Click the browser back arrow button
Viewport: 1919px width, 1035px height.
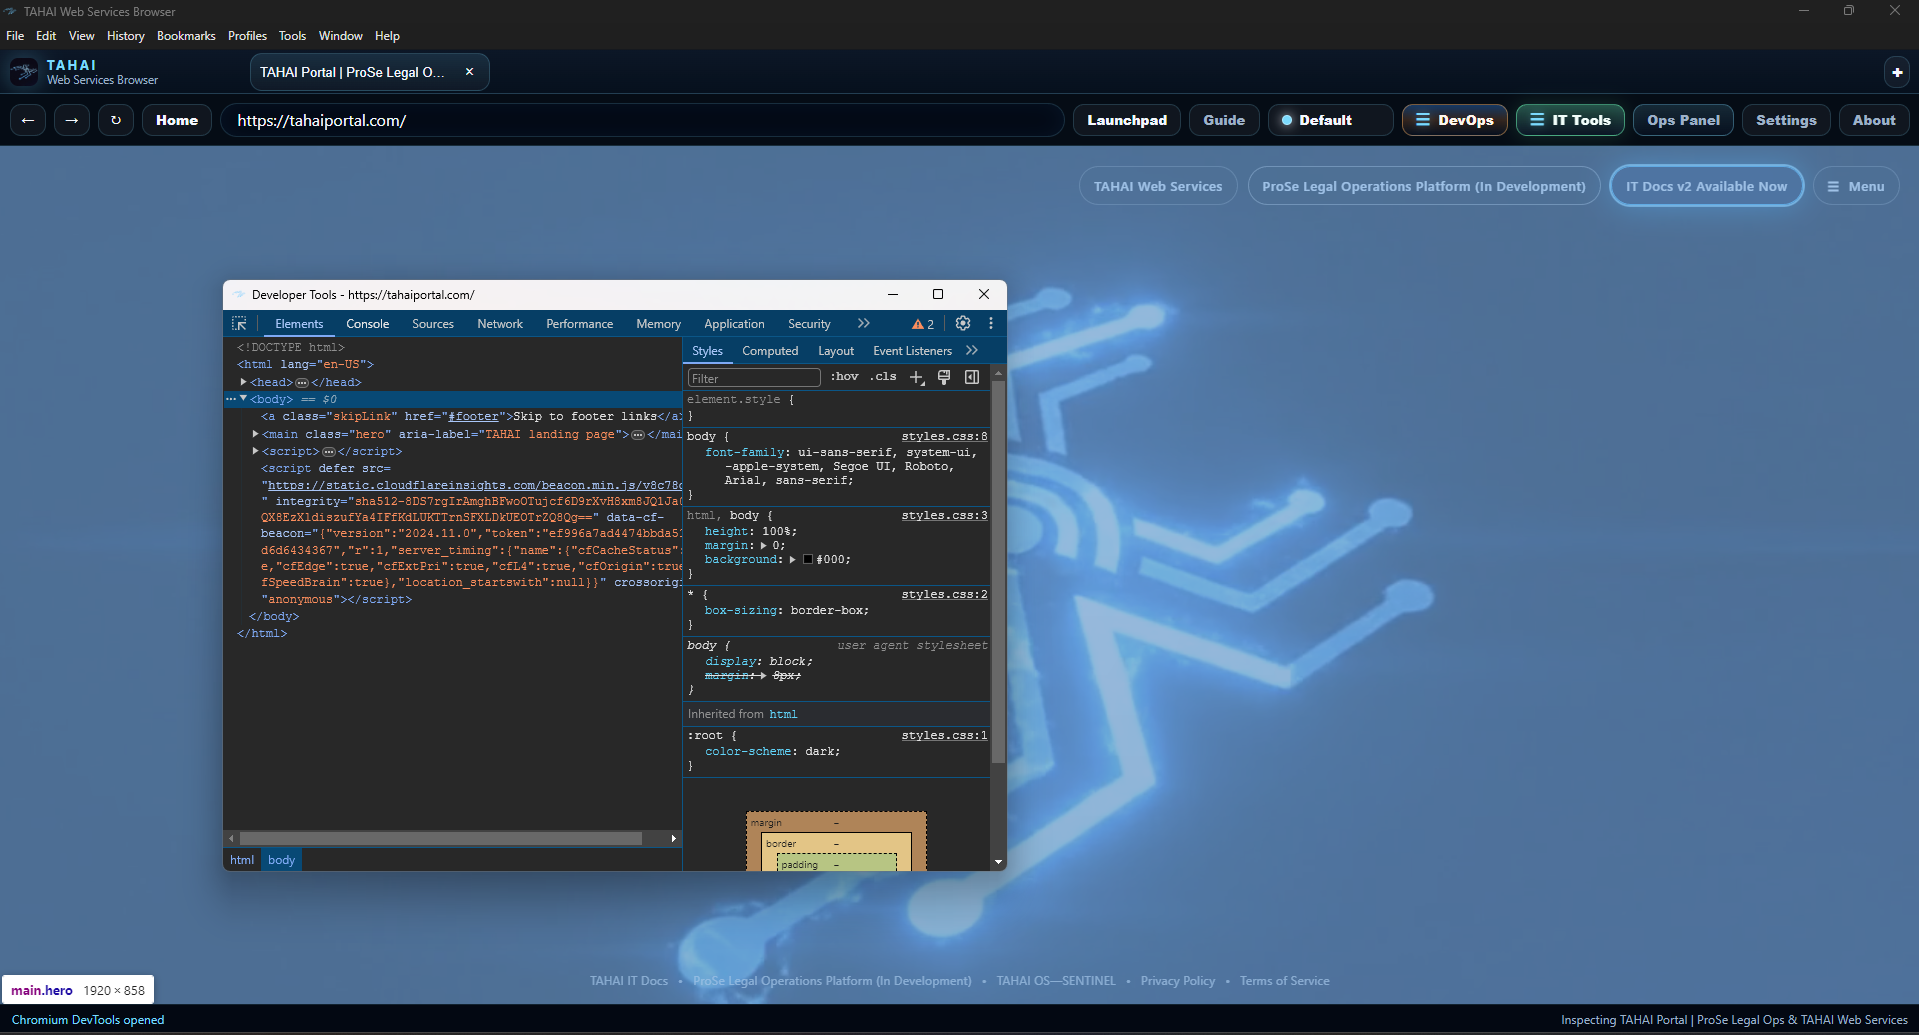28,120
